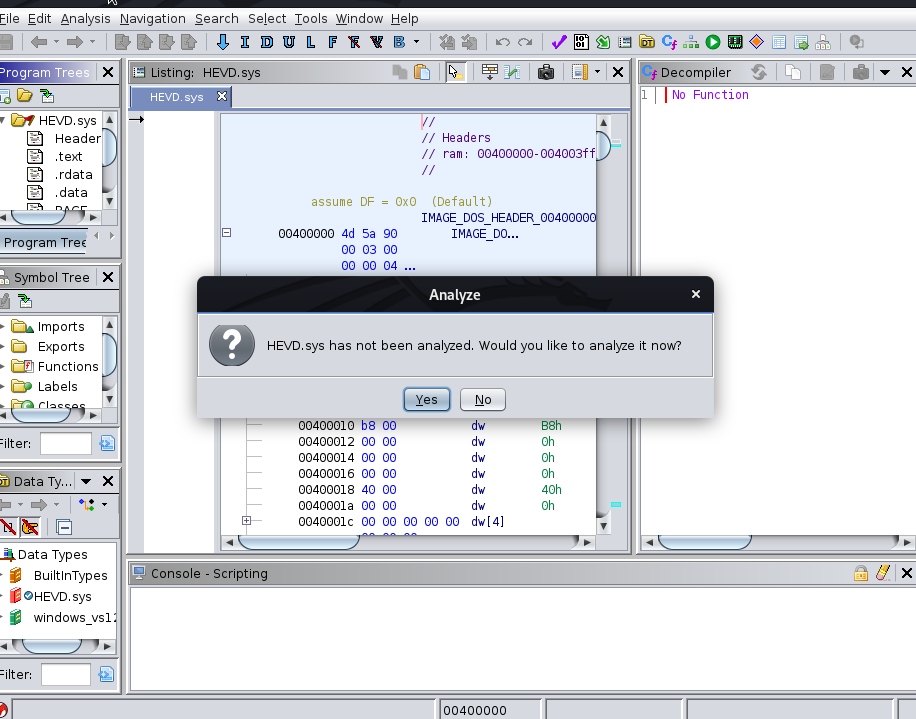The width and height of the screenshot is (916, 719).
Task: Go to next Instruction (I icon)
Action: pyautogui.click(x=245, y=42)
